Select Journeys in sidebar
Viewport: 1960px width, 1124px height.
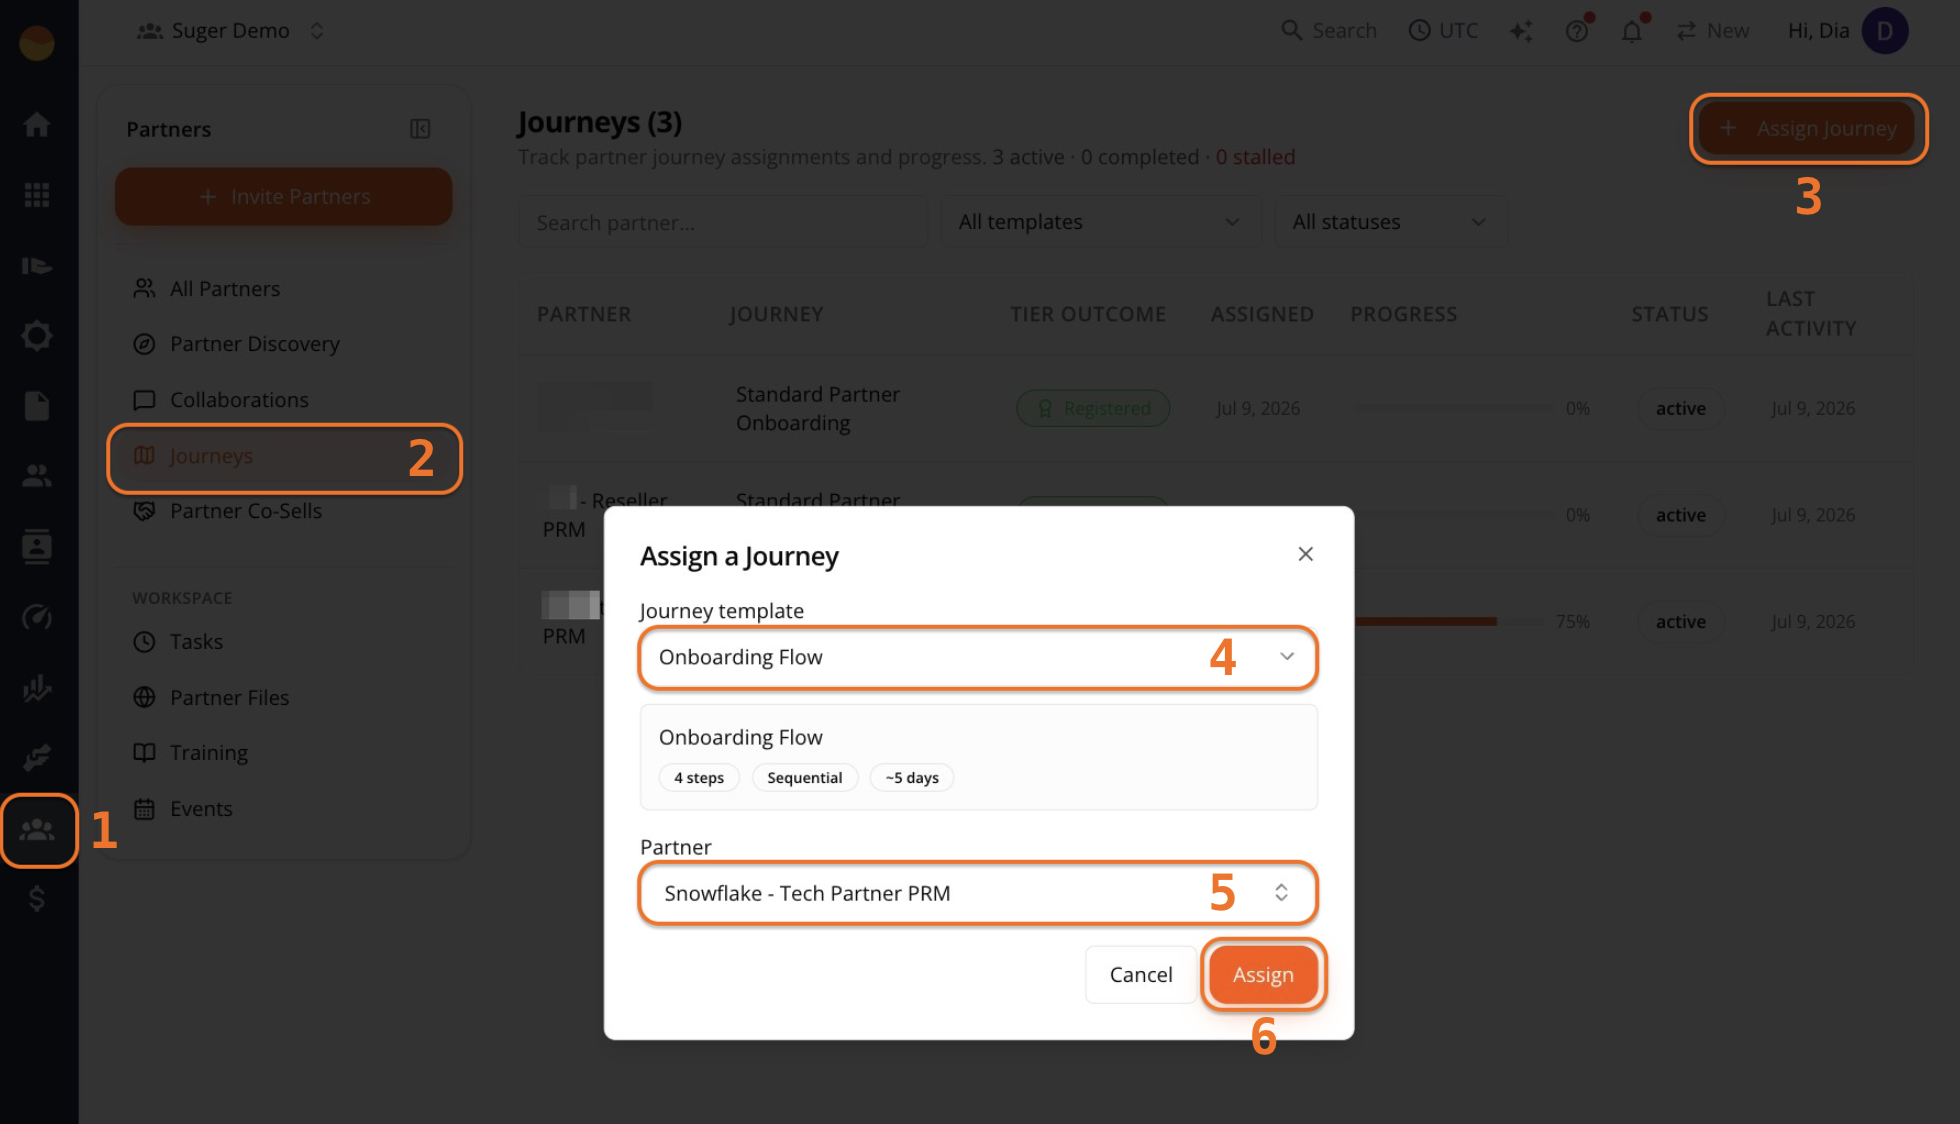click(x=284, y=457)
